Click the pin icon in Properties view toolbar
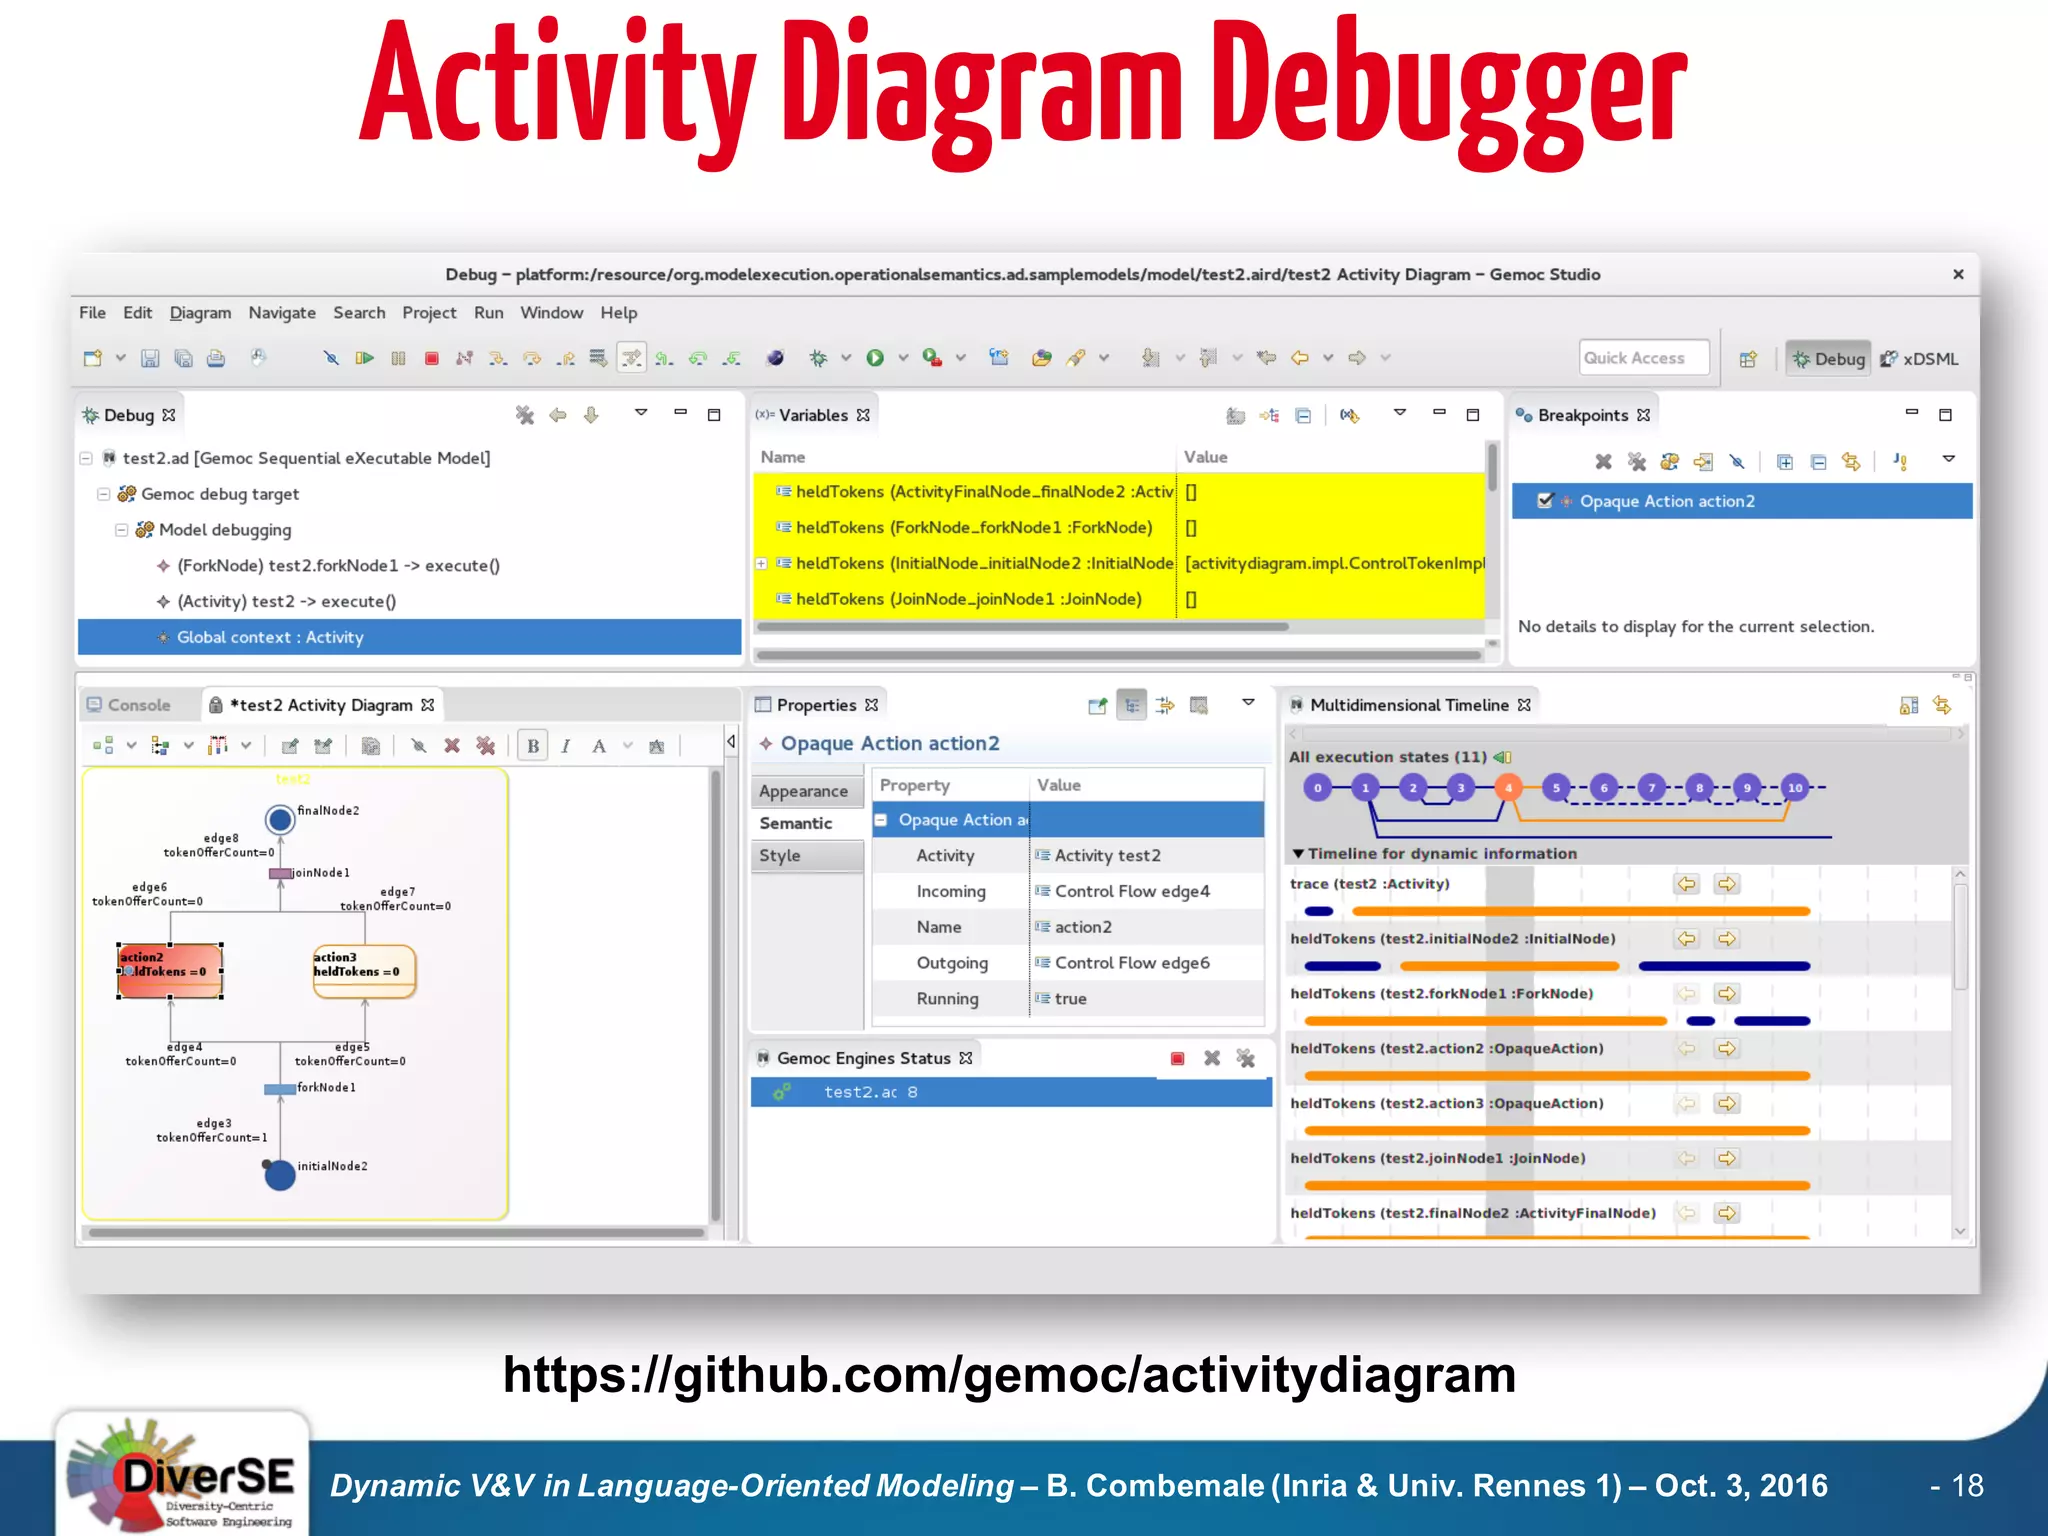2048x1536 pixels. [1097, 706]
